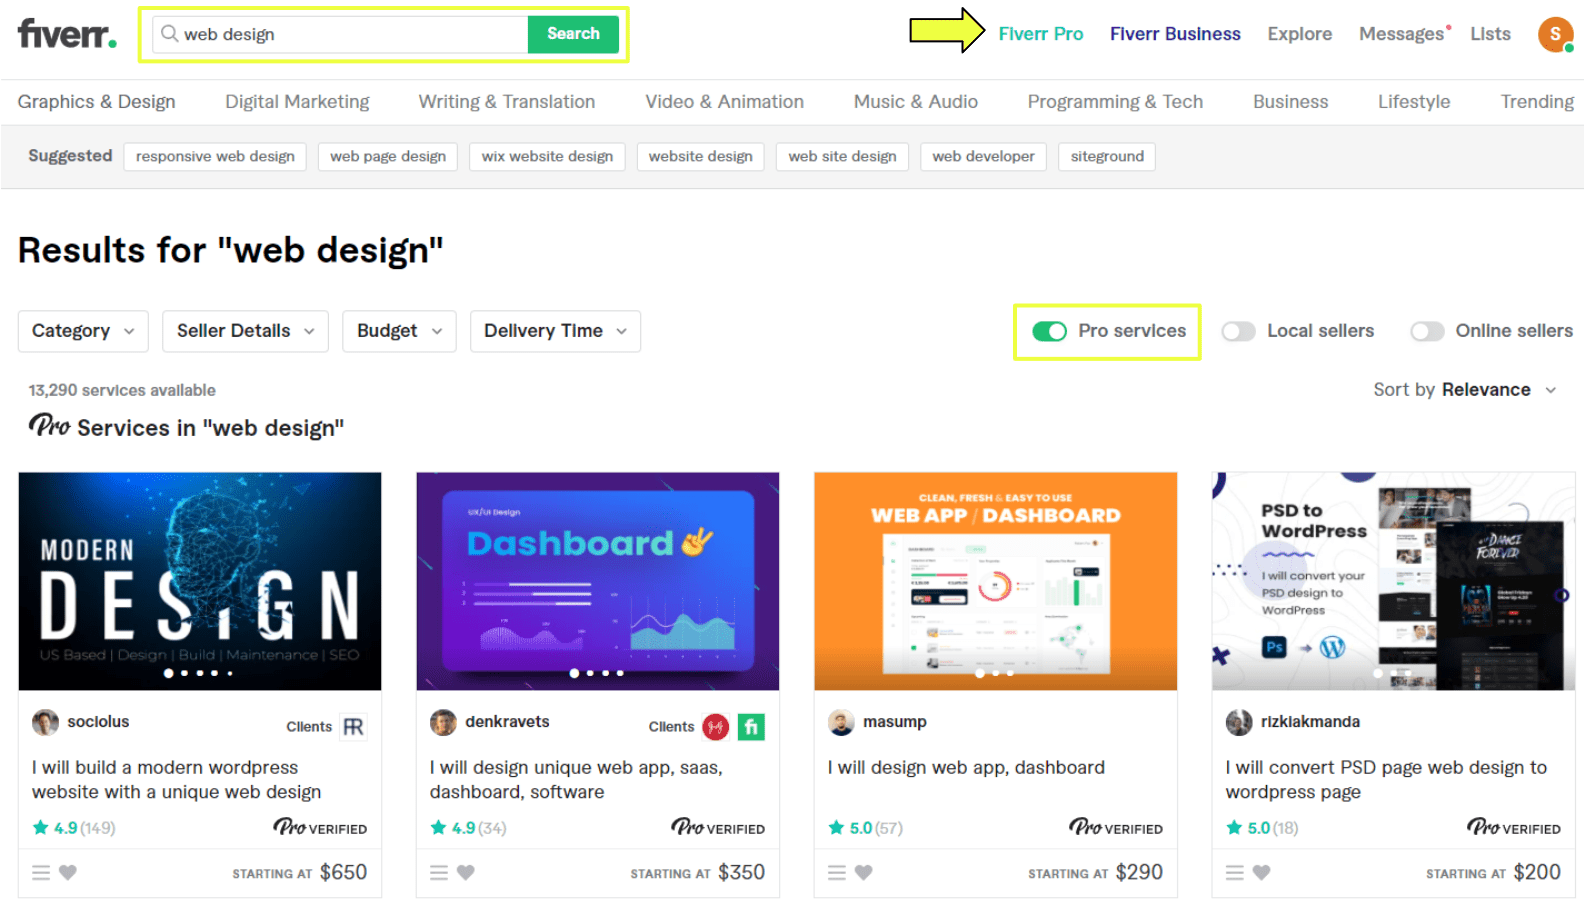Click sociolus seller avatar
This screenshot has width=1584, height=904.
click(45, 722)
